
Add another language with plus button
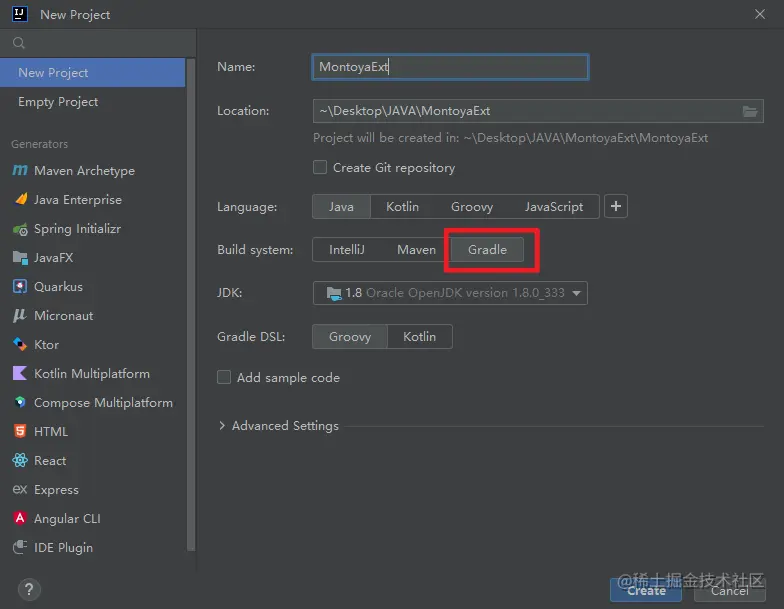[x=616, y=206]
